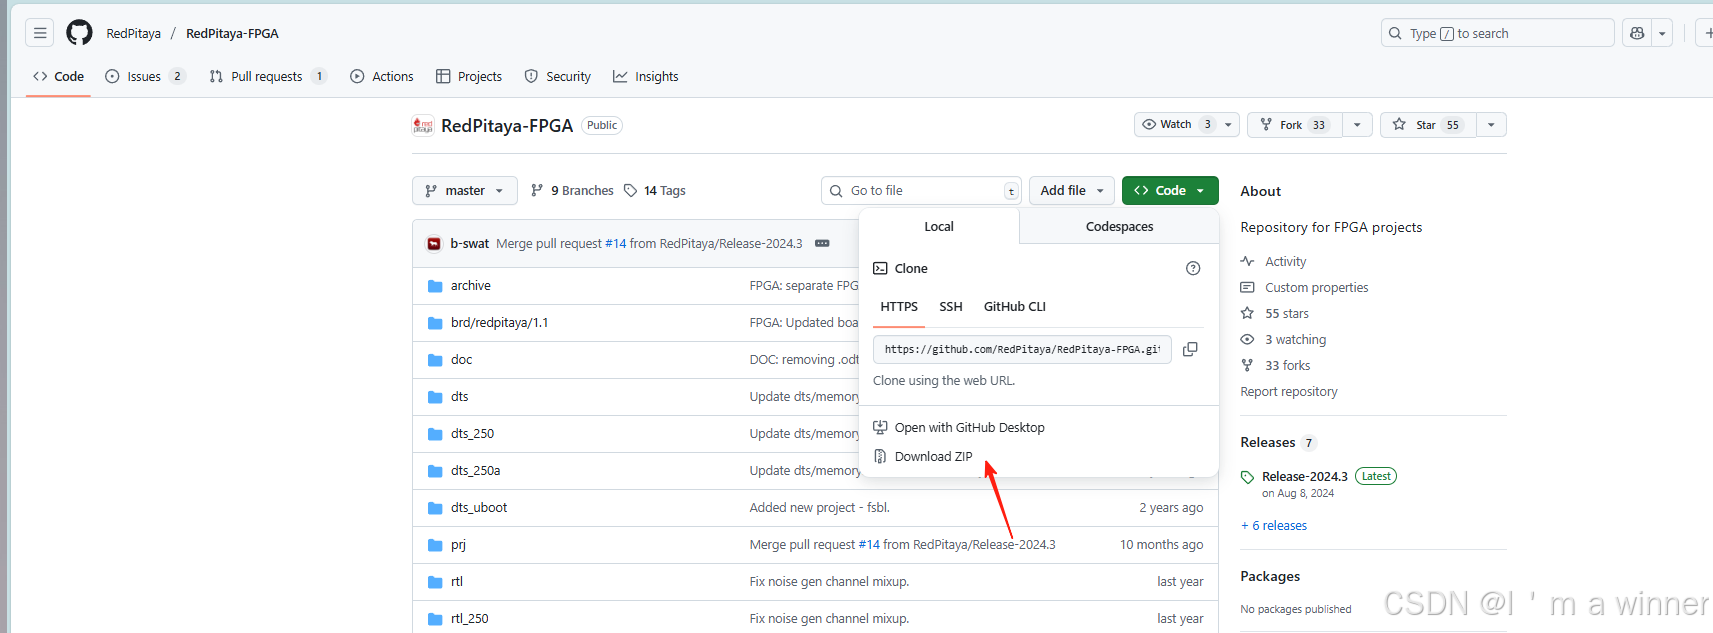
Task: Select the HTTPS clone option
Action: [899, 307]
